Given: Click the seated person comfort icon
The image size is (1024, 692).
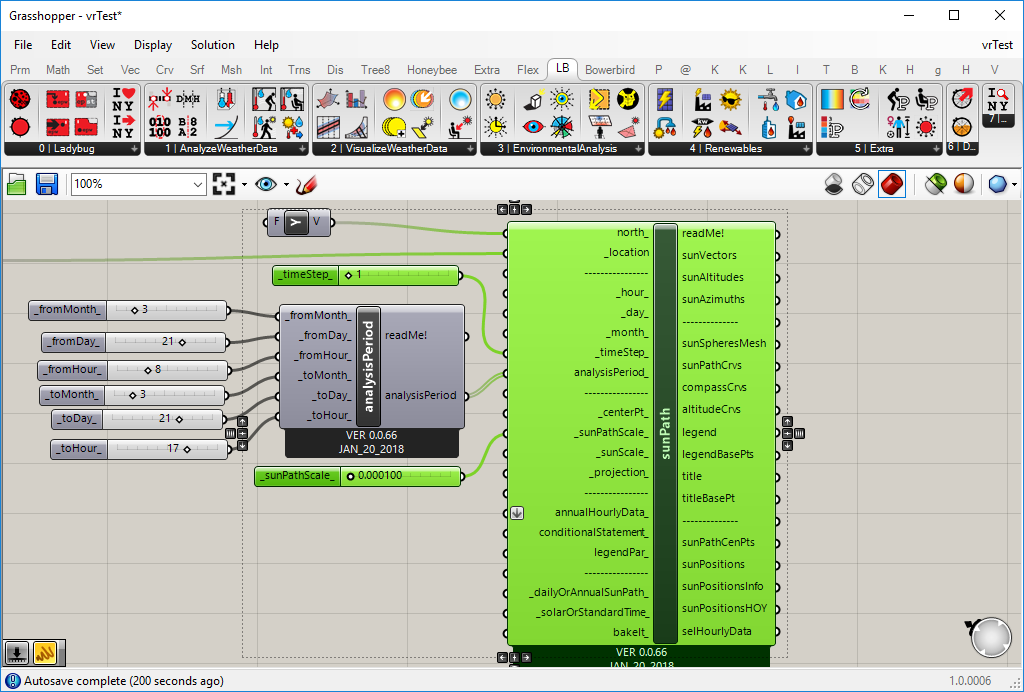Looking at the screenshot, I should point(292,99).
